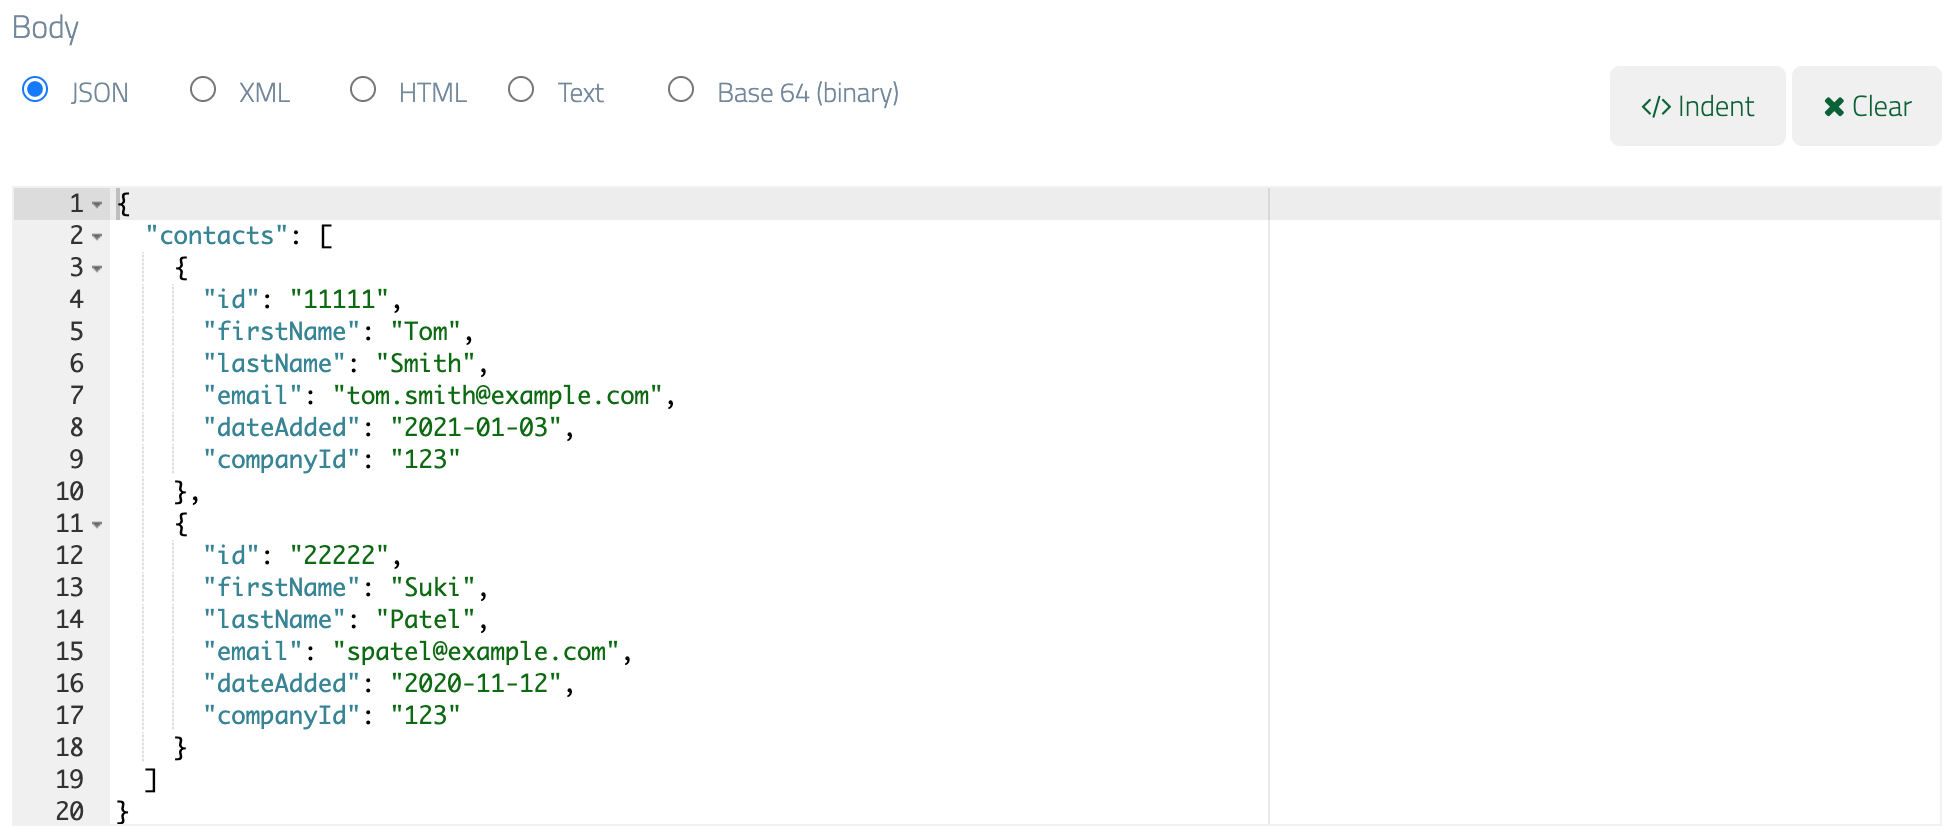
Task: Click the "spatel@example.com" email value
Action: (x=477, y=652)
